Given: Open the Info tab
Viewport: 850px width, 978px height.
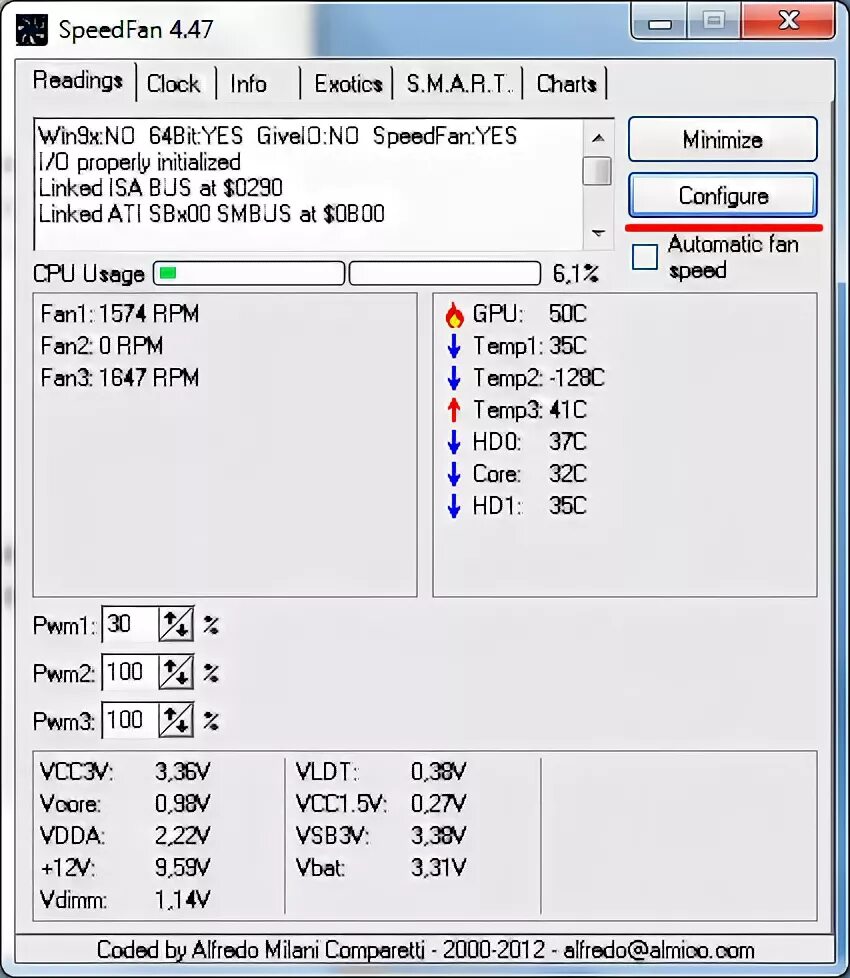Looking at the screenshot, I should (248, 84).
